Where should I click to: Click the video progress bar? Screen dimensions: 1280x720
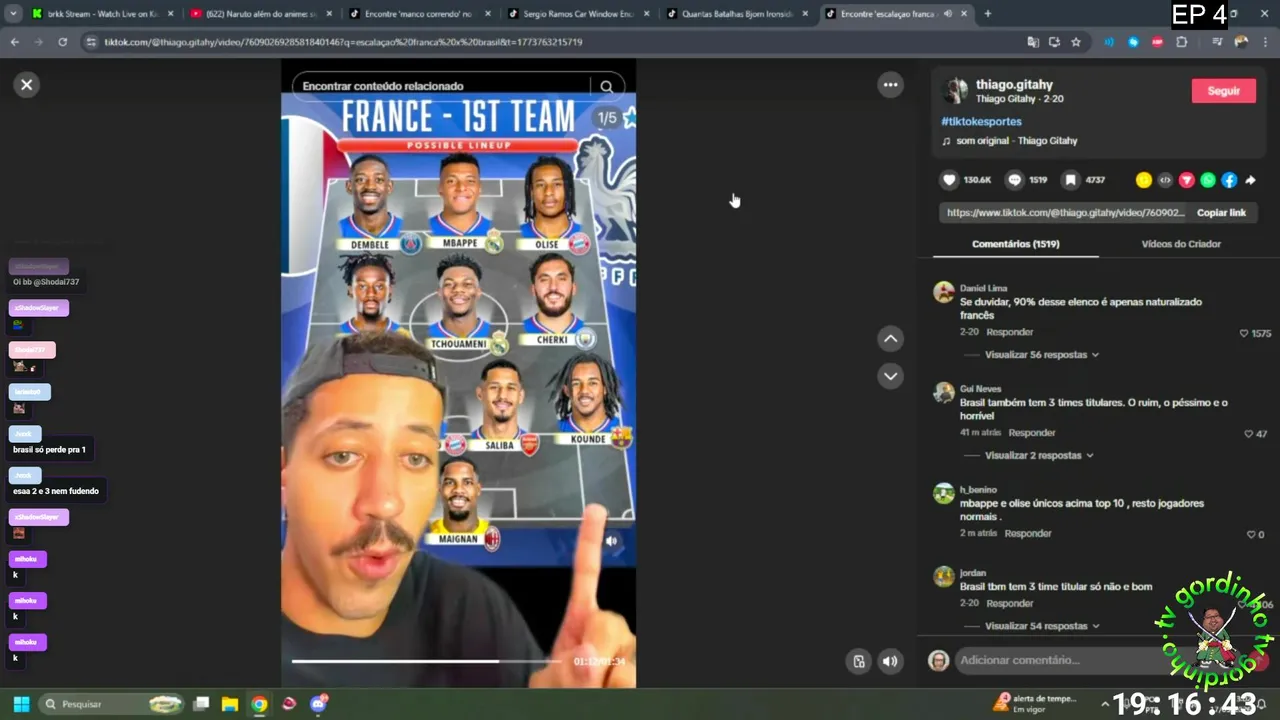coord(427,661)
